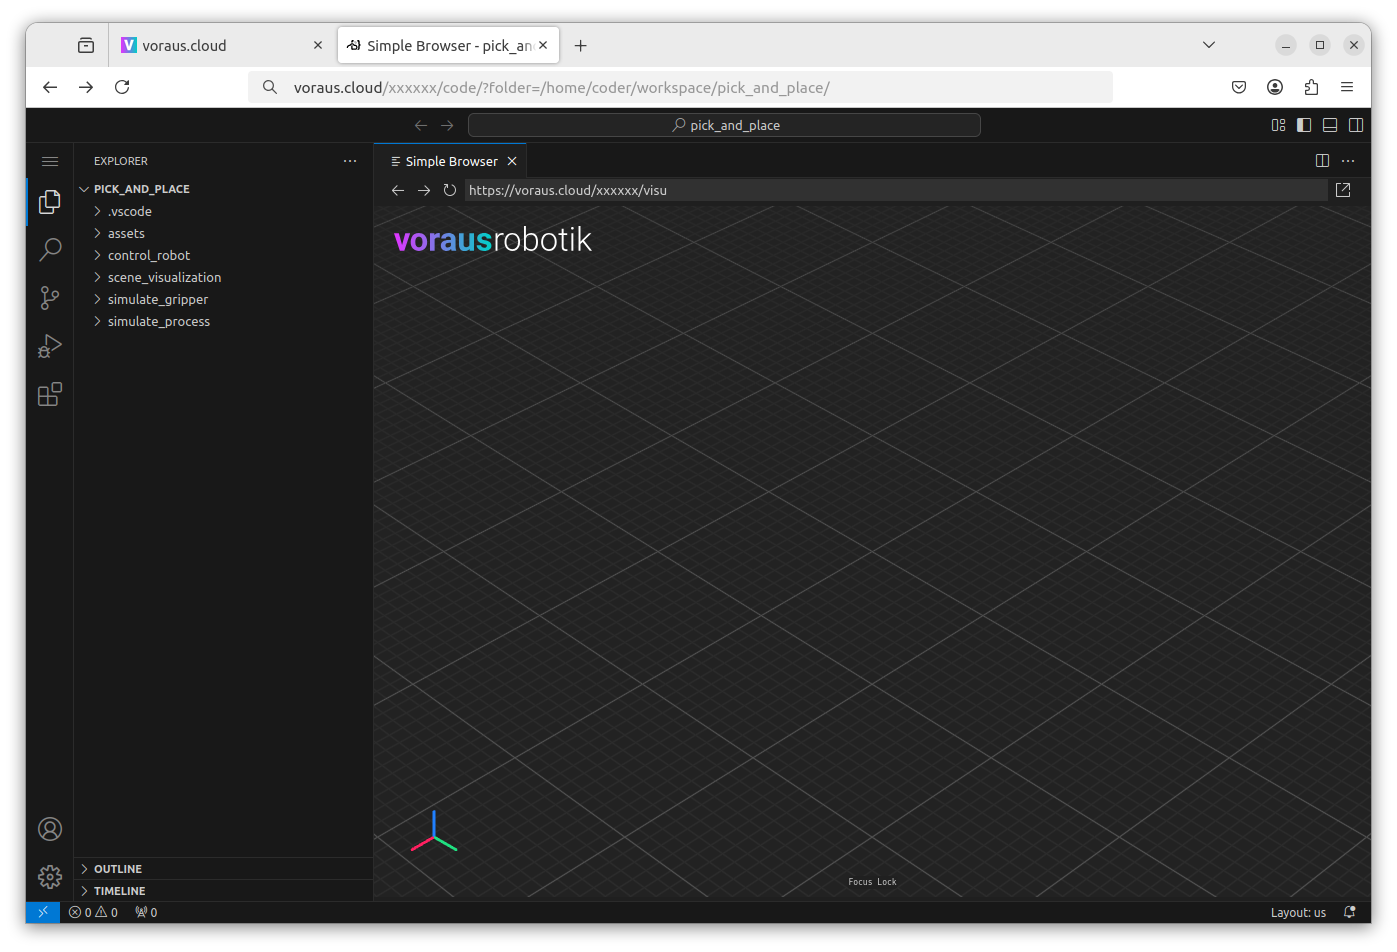Viewport: 1397px width, 952px height.
Task: Open the Source Control view
Action: tap(50, 298)
